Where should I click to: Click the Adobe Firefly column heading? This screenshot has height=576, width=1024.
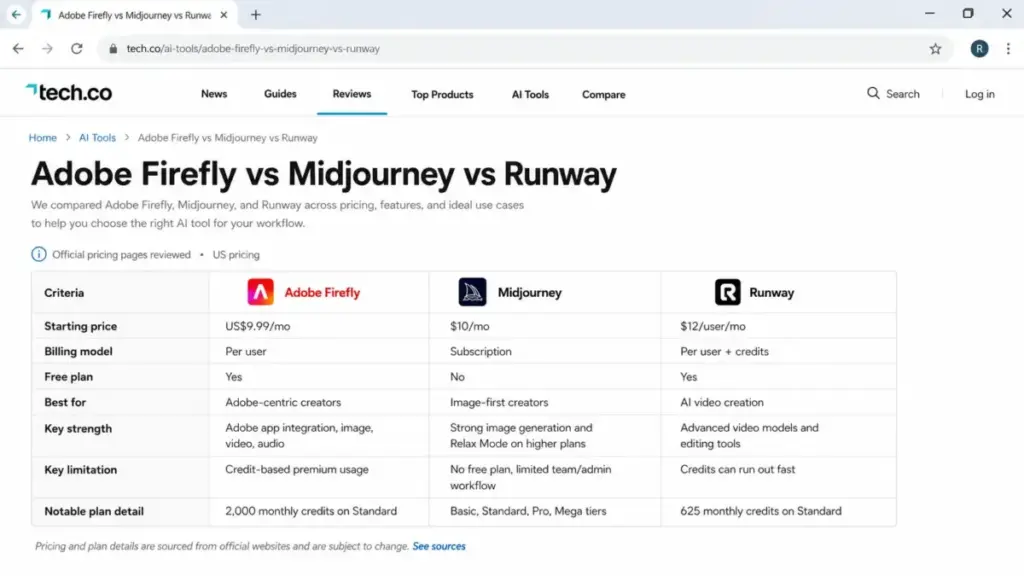(x=322, y=293)
